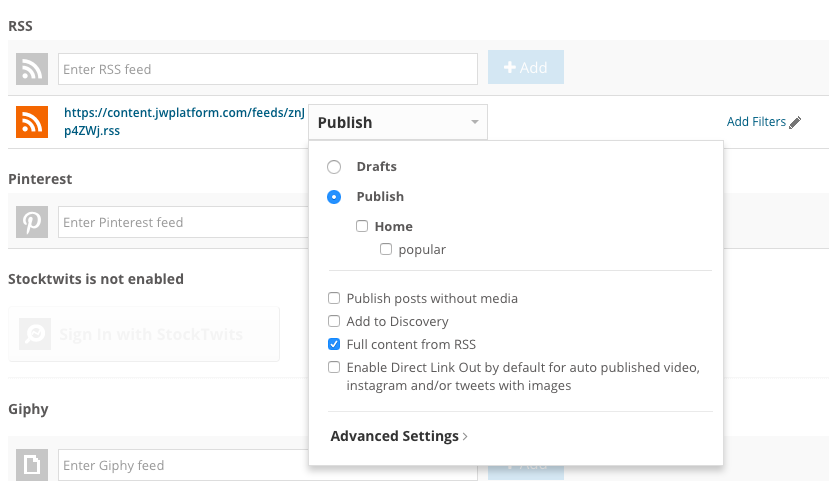Click the Pinterest logo icon
This screenshot has width=829, height=481.
(x=32, y=222)
